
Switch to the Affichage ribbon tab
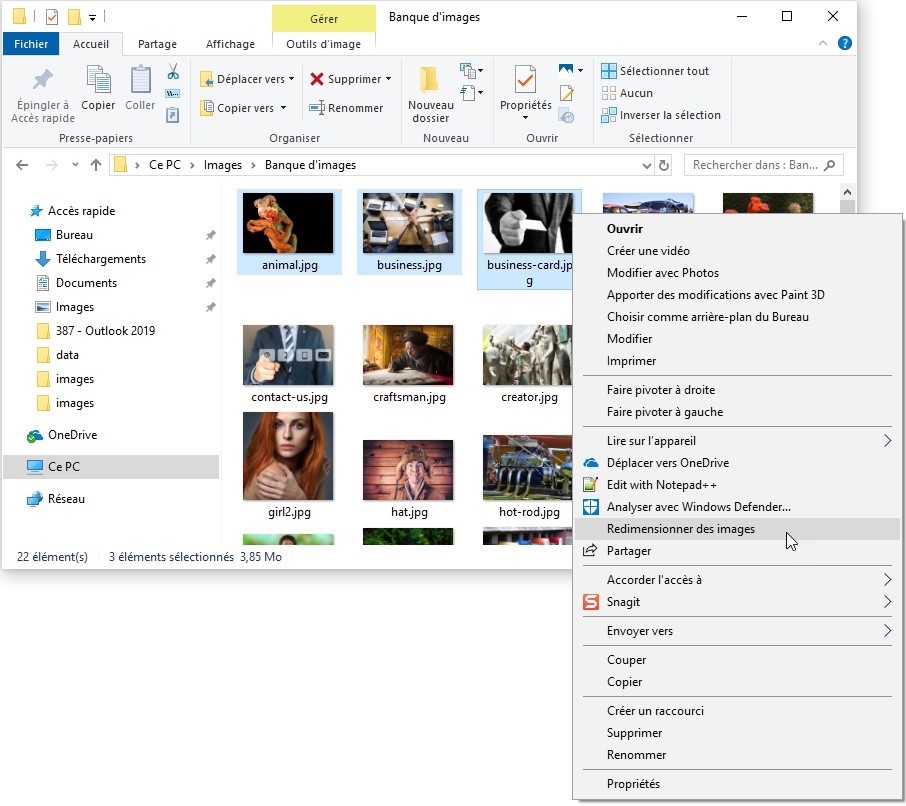click(x=229, y=44)
